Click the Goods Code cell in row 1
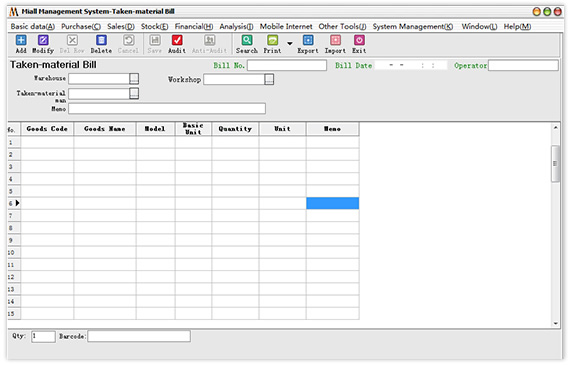Viewport: 568px width, 365px height. [x=47, y=142]
